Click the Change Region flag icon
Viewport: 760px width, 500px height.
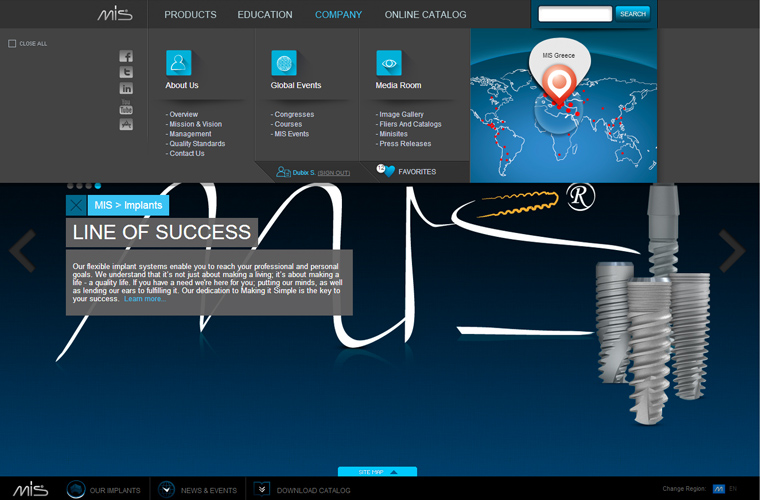click(719, 489)
